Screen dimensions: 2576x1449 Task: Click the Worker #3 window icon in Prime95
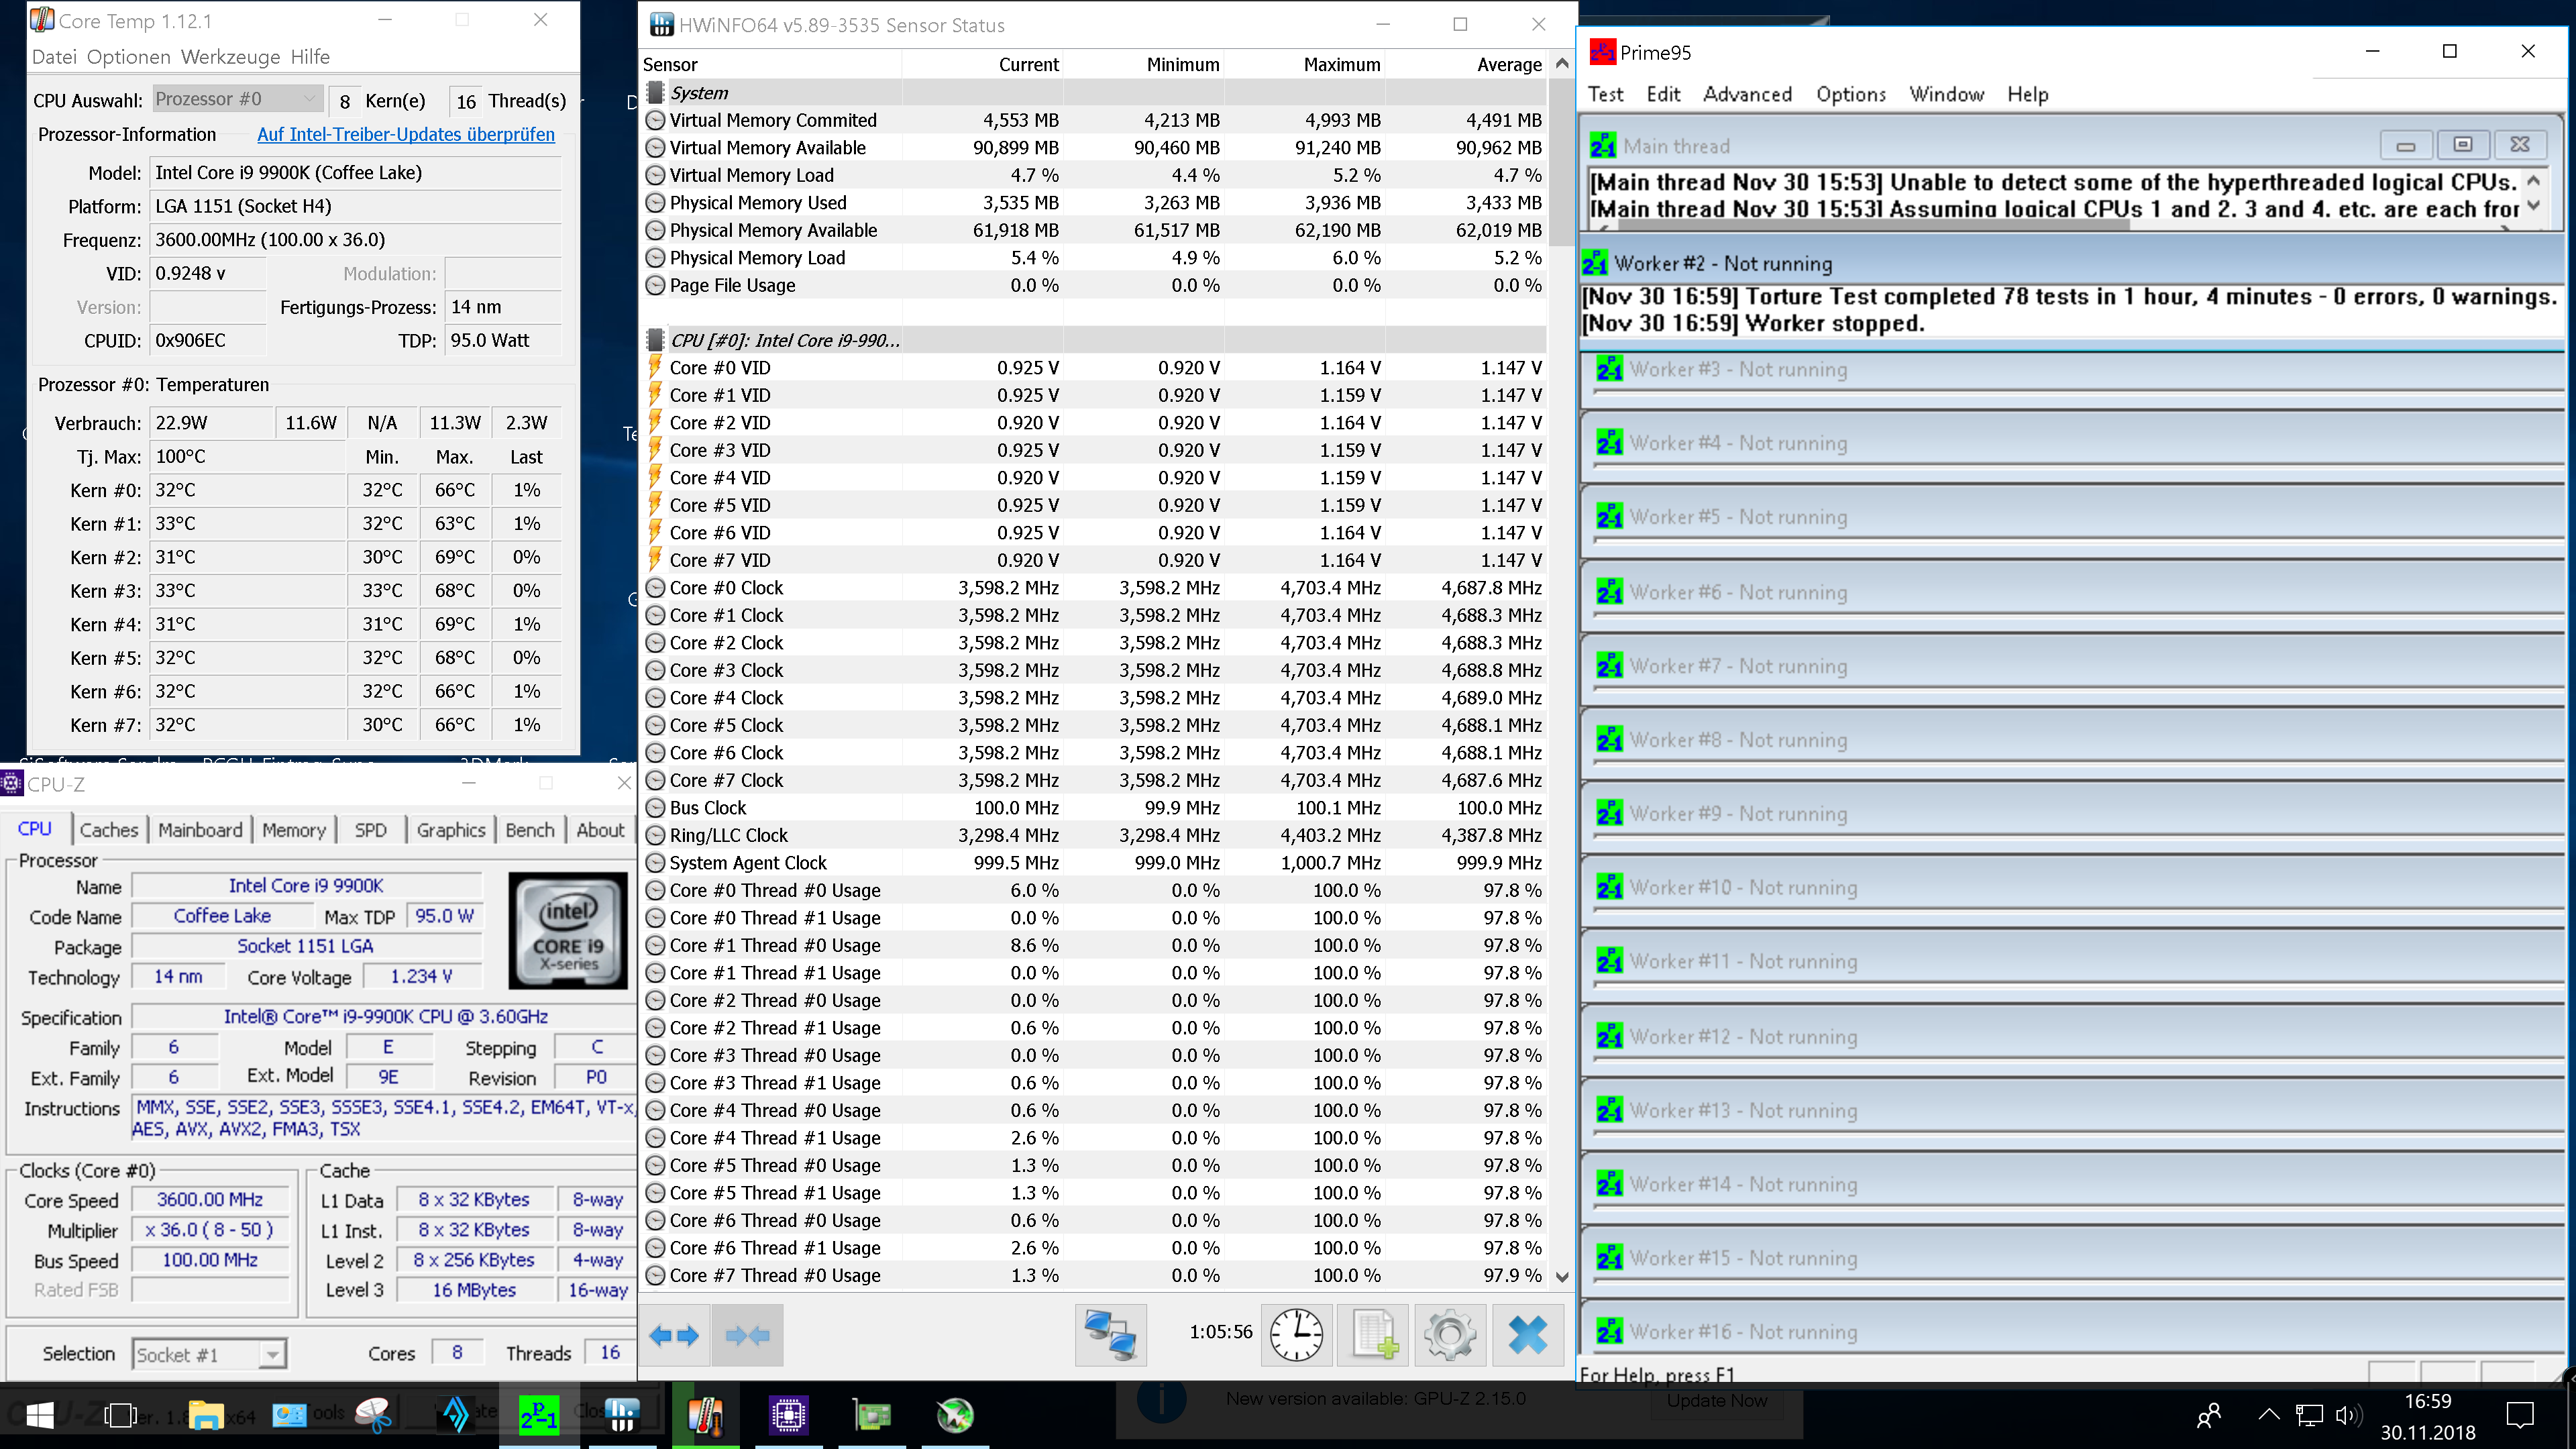1609,369
